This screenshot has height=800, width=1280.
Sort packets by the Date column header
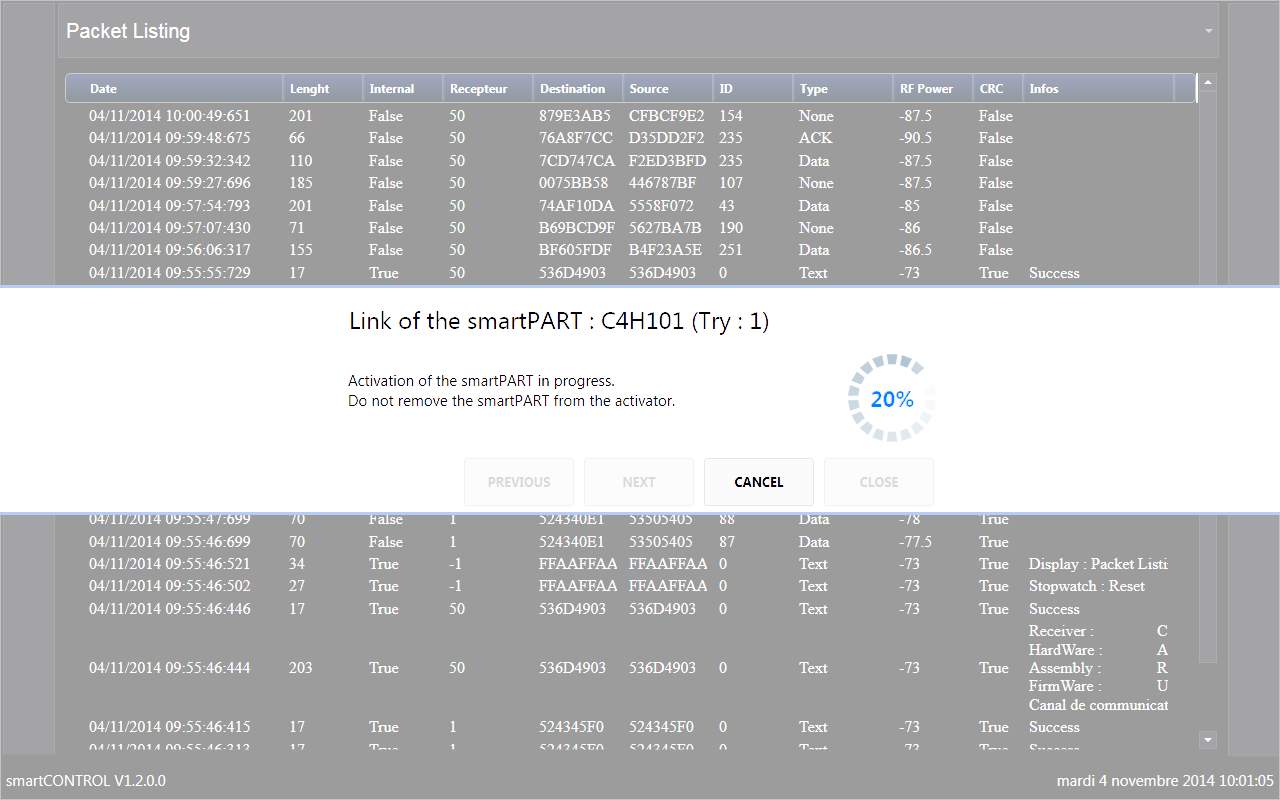174,89
